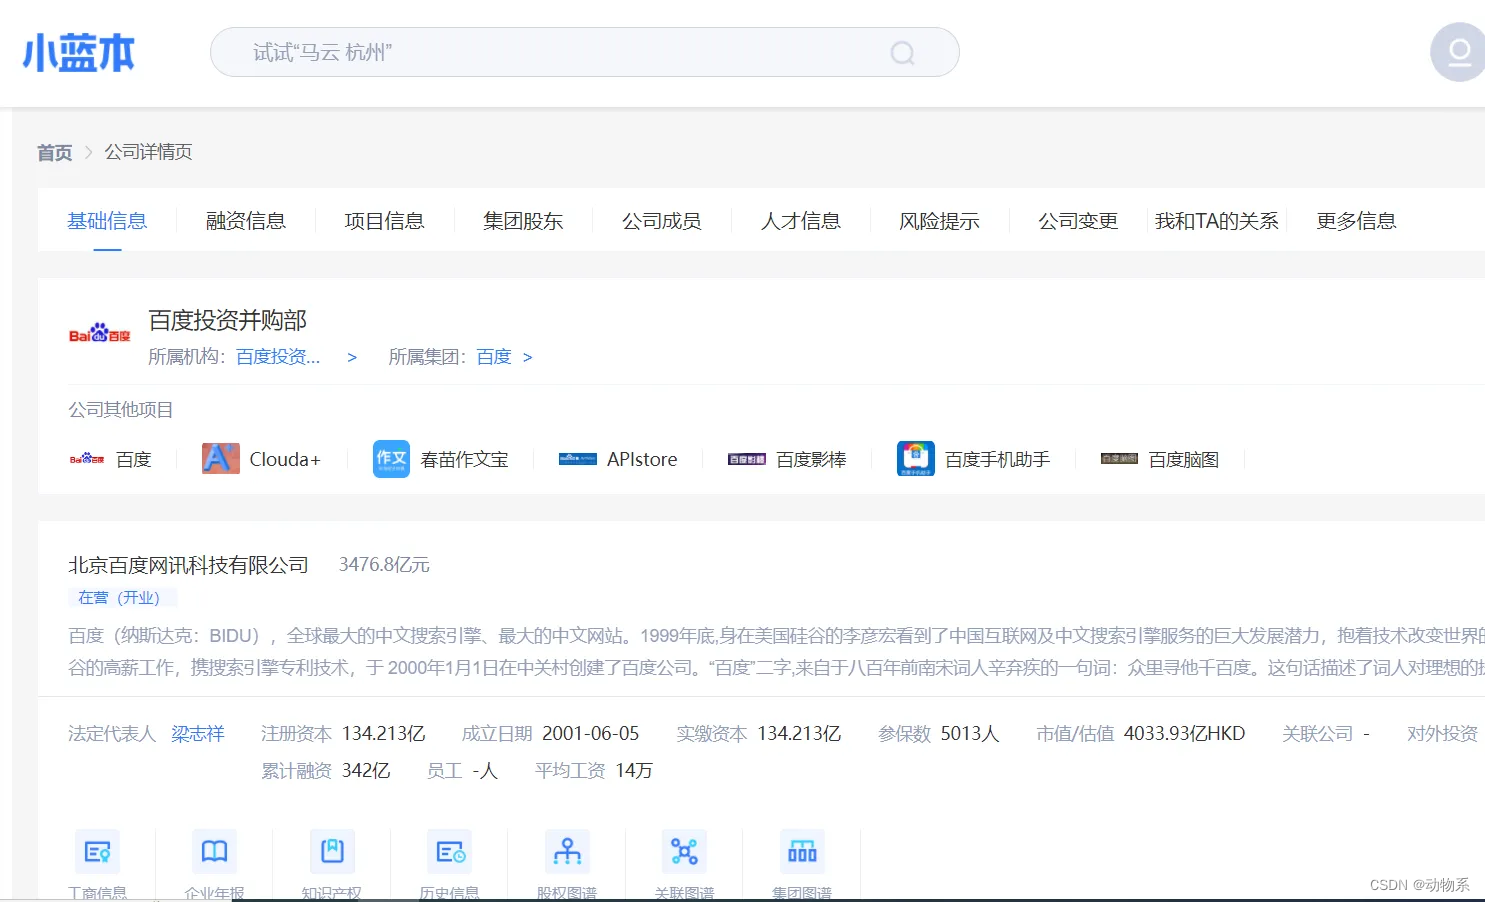Open the 更多信息 tab
The width and height of the screenshot is (1485, 902).
coord(1357,221)
